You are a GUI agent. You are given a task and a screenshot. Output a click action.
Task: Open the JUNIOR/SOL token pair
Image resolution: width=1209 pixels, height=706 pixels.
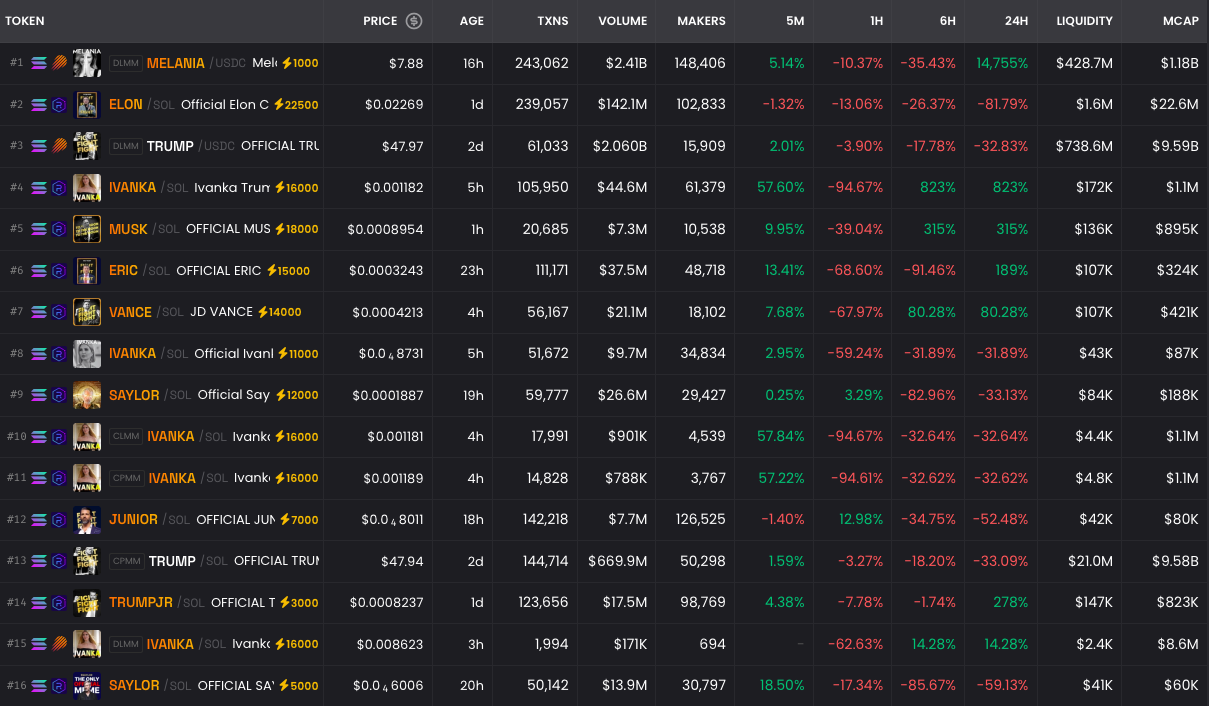point(133,519)
